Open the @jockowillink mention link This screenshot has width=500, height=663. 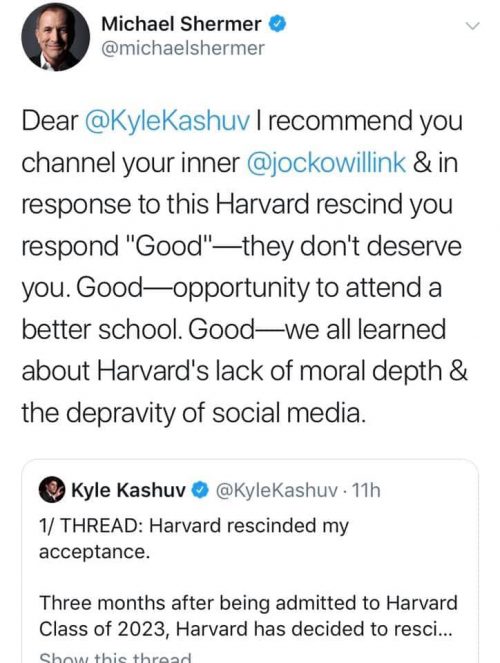326,163
